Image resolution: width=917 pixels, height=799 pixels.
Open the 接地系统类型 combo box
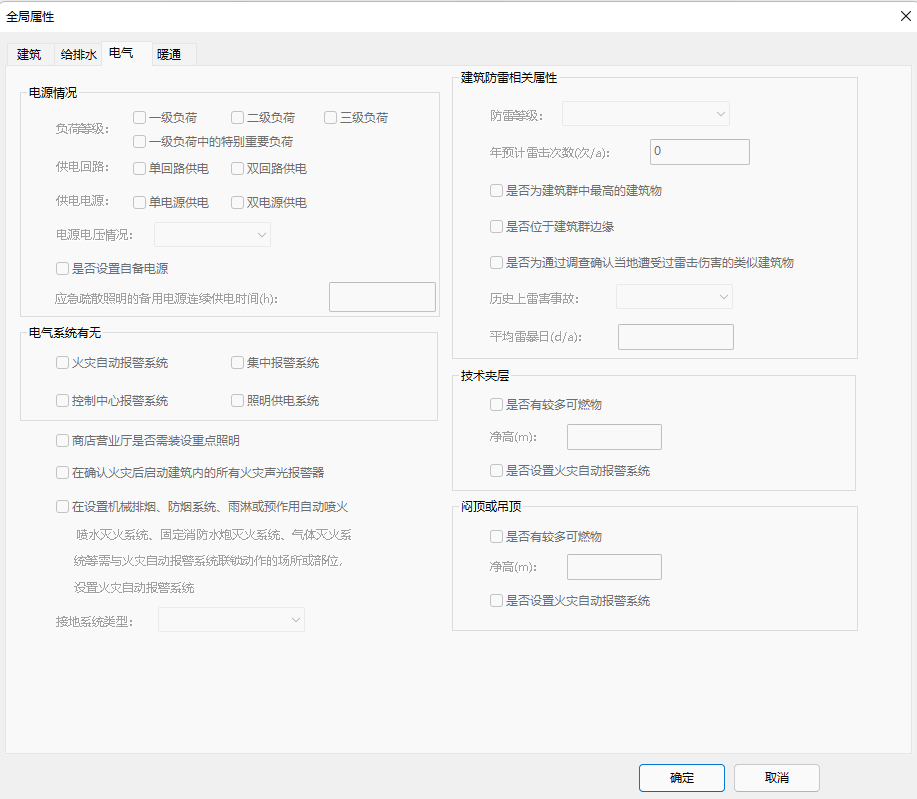tap(231, 621)
